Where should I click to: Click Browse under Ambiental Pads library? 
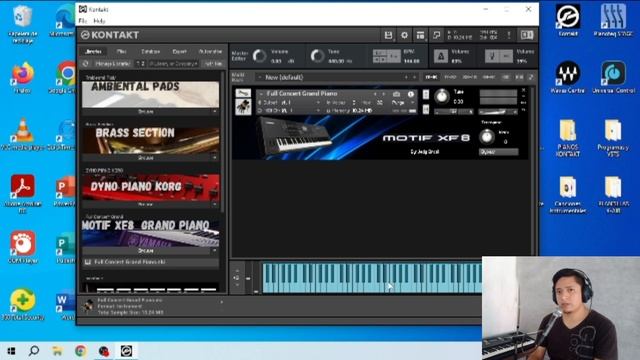(146, 111)
